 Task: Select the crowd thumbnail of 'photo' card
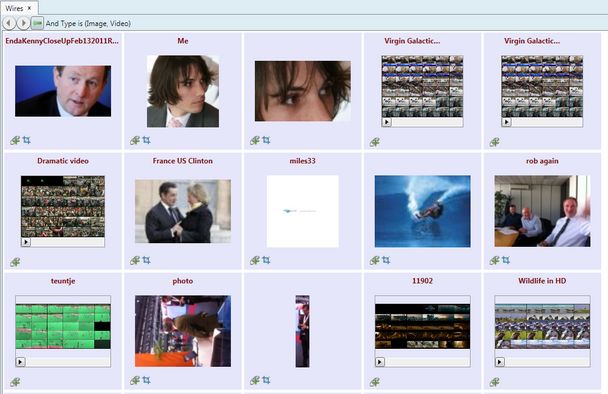tap(183, 331)
